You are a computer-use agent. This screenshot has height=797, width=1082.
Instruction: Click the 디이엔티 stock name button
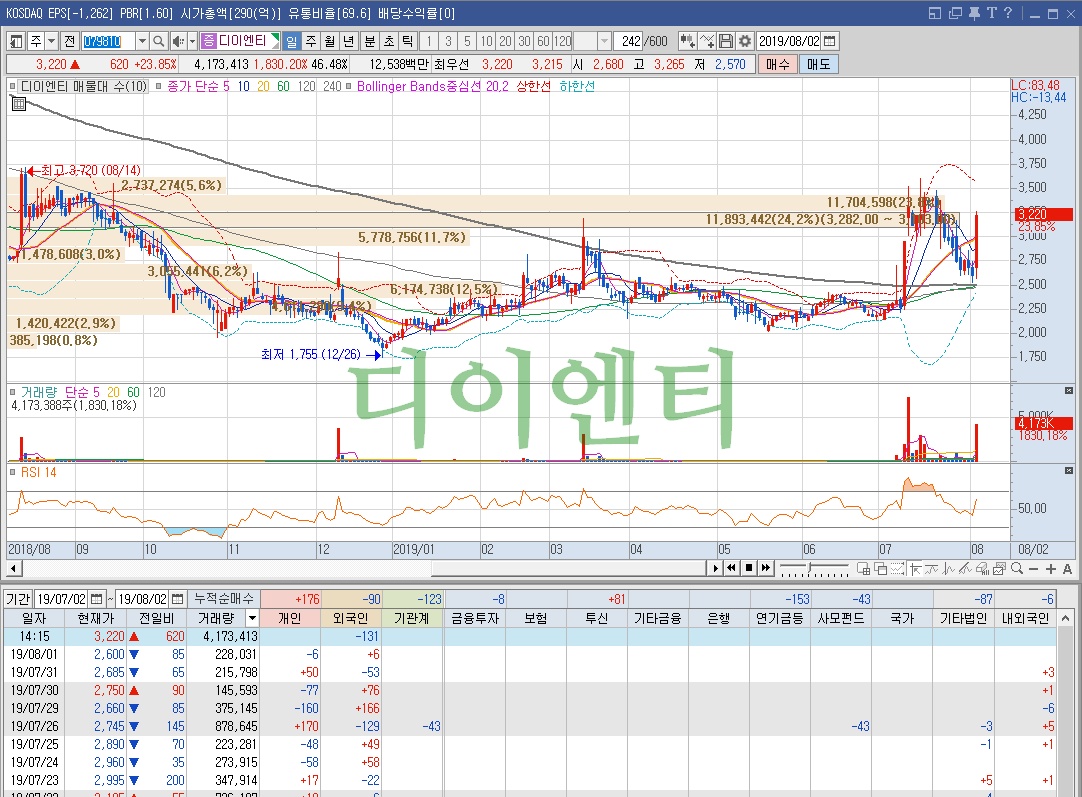click(x=242, y=41)
